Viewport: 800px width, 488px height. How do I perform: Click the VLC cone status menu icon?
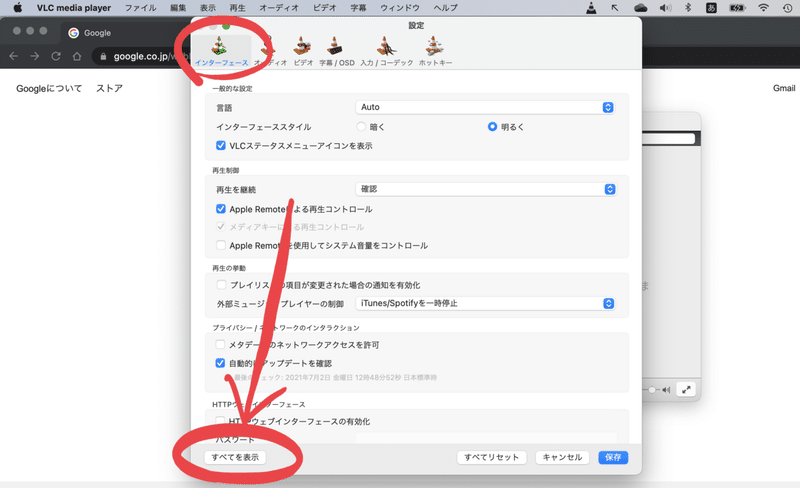pos(591,8)
